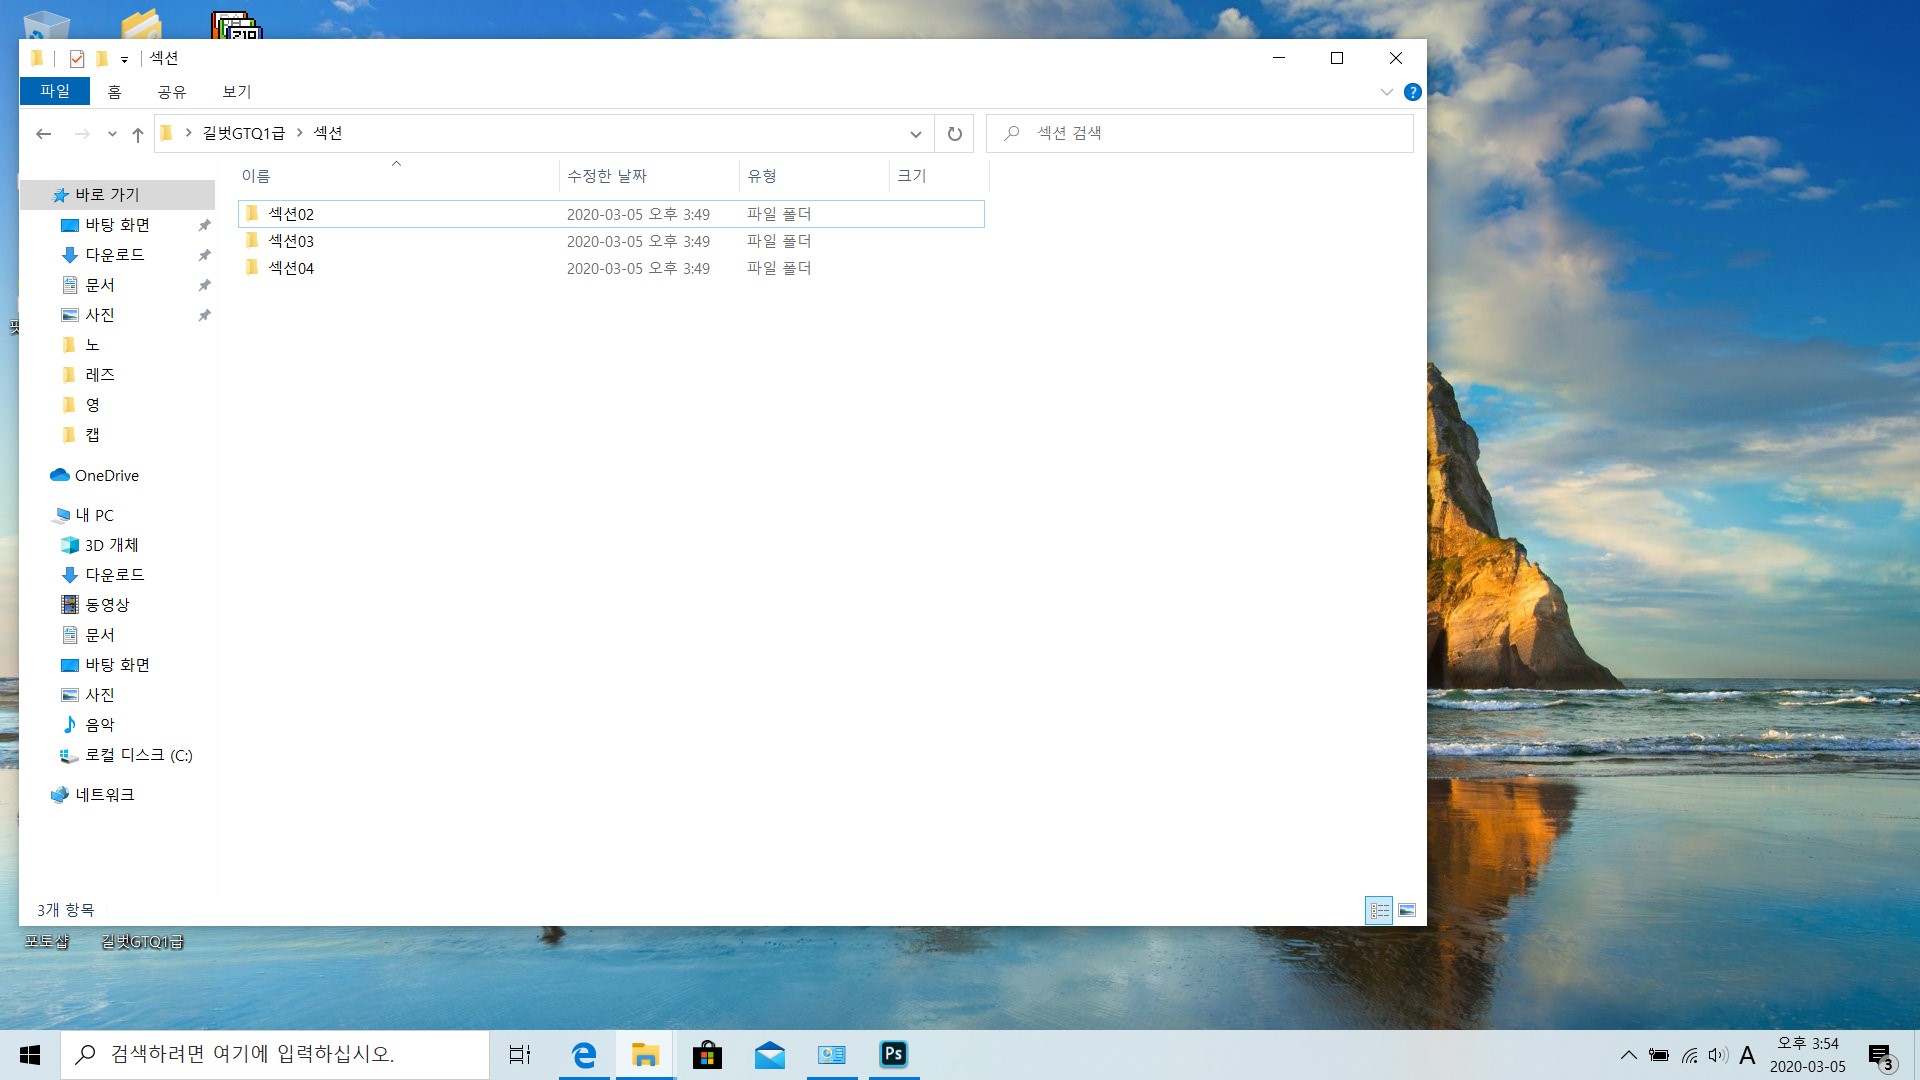Open the Explorer help icon
Viewport: 1920px width, 1080px height.
[x=1412, y=92]
